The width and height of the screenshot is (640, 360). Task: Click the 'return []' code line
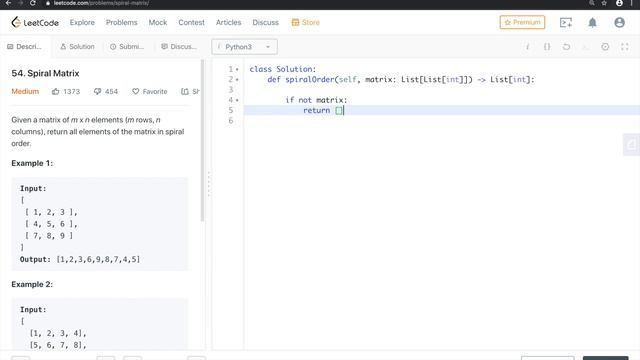click(323, 110)
